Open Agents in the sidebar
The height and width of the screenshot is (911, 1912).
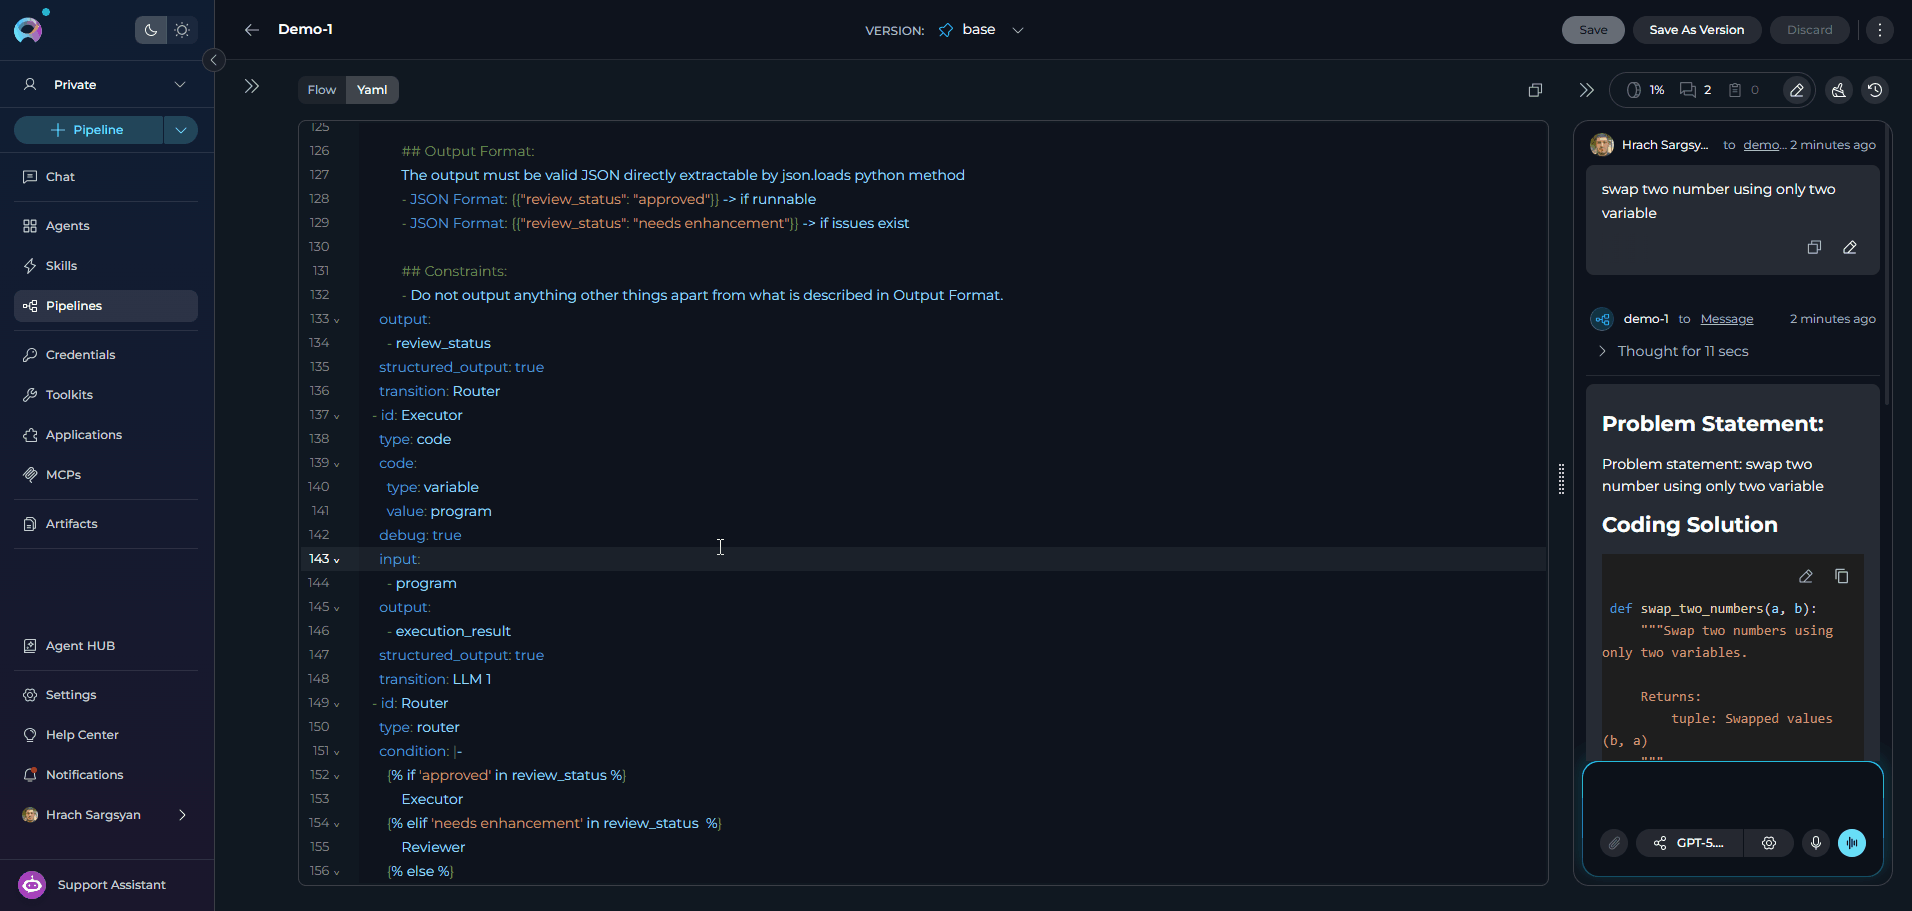click(x=106, y=226)
